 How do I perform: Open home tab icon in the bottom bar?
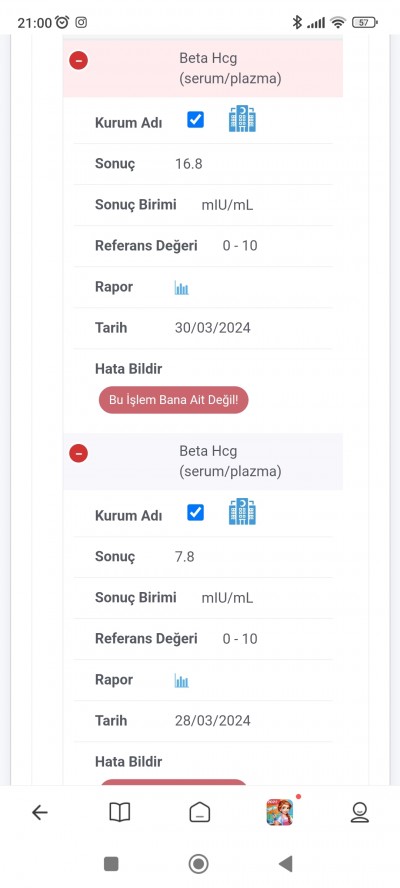[199, 813]
